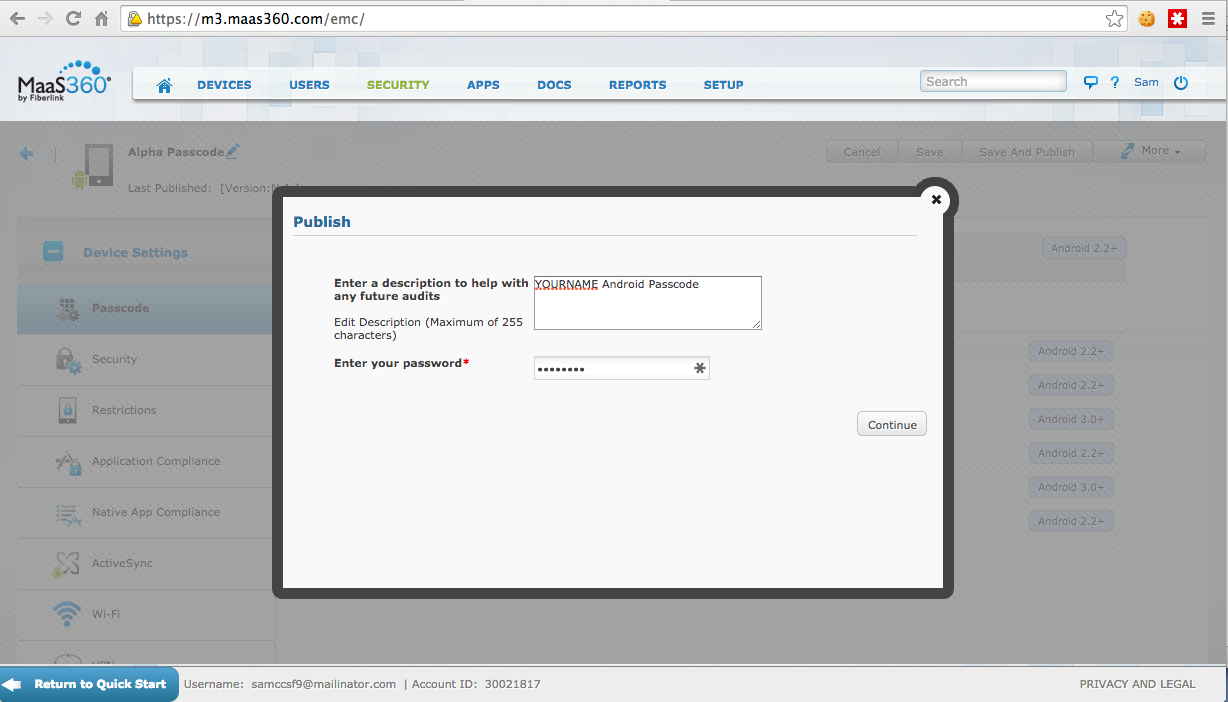The image size is (1228, 702).
Task: Click the ActiveSync icon
Action: 67,564
